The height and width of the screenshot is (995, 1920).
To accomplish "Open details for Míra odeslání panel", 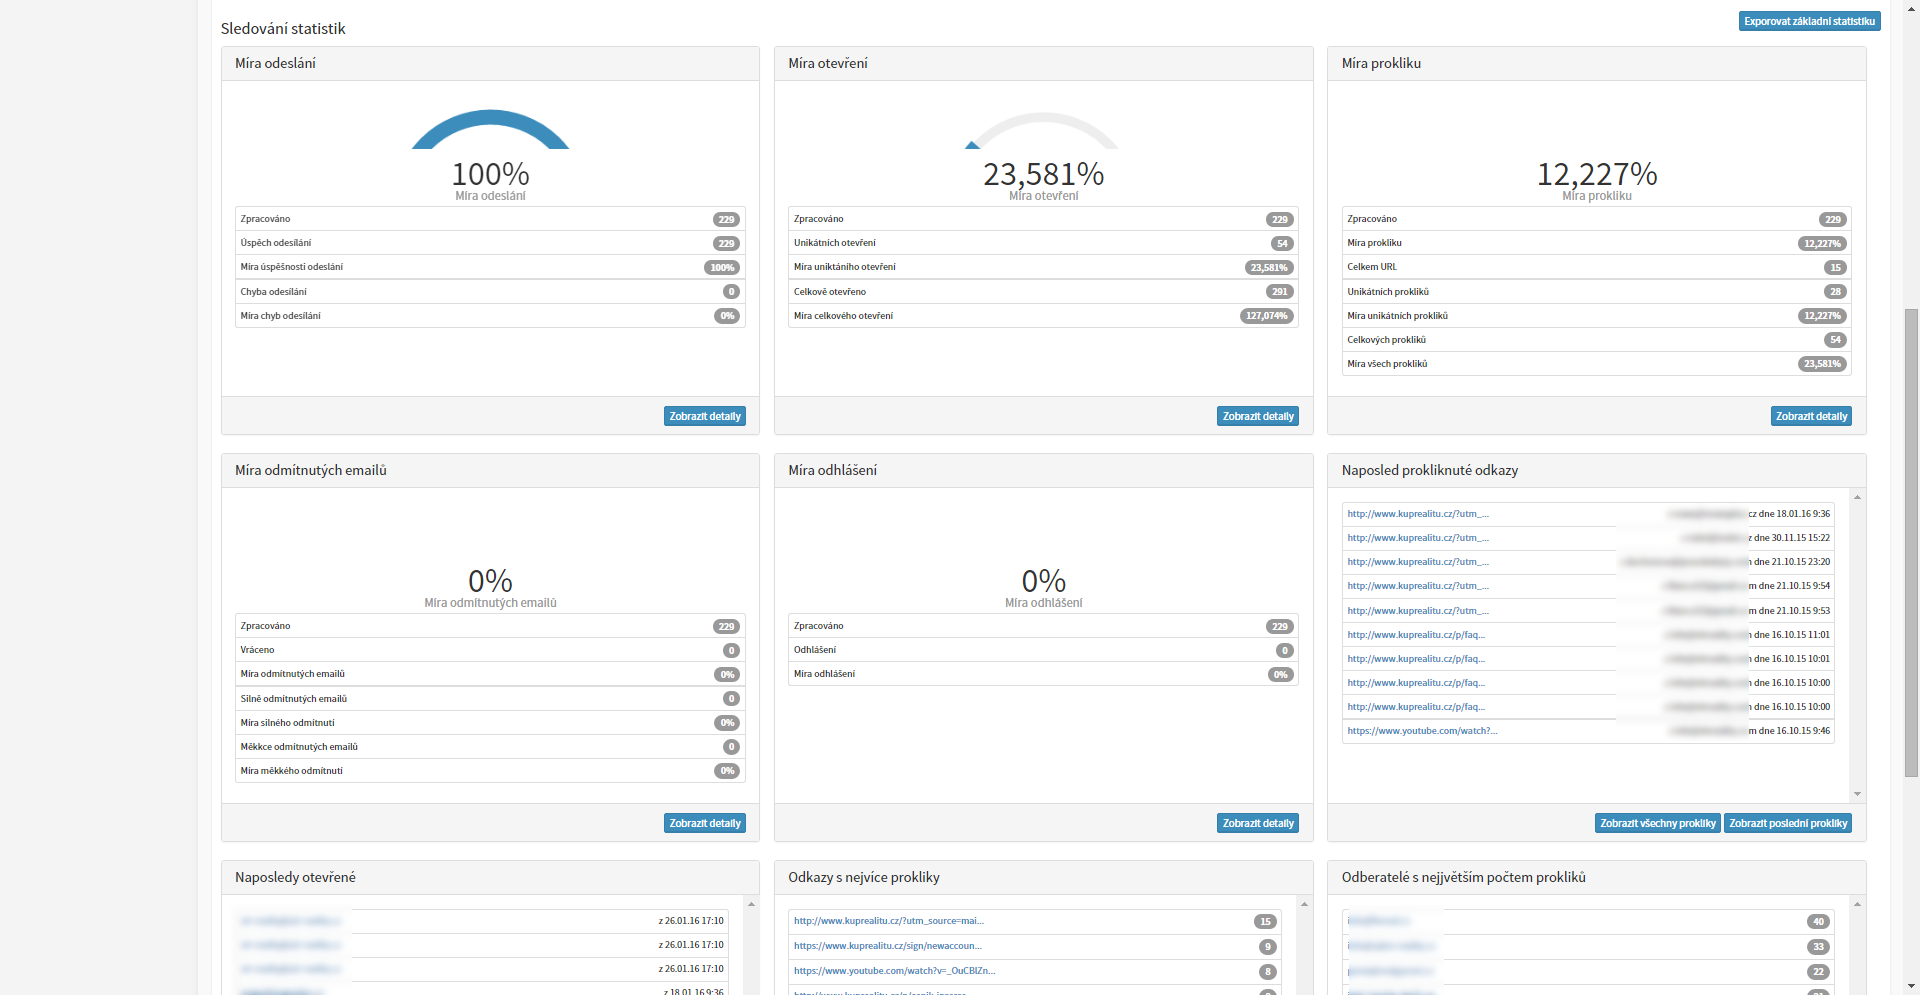I will (x=704, y=416).
